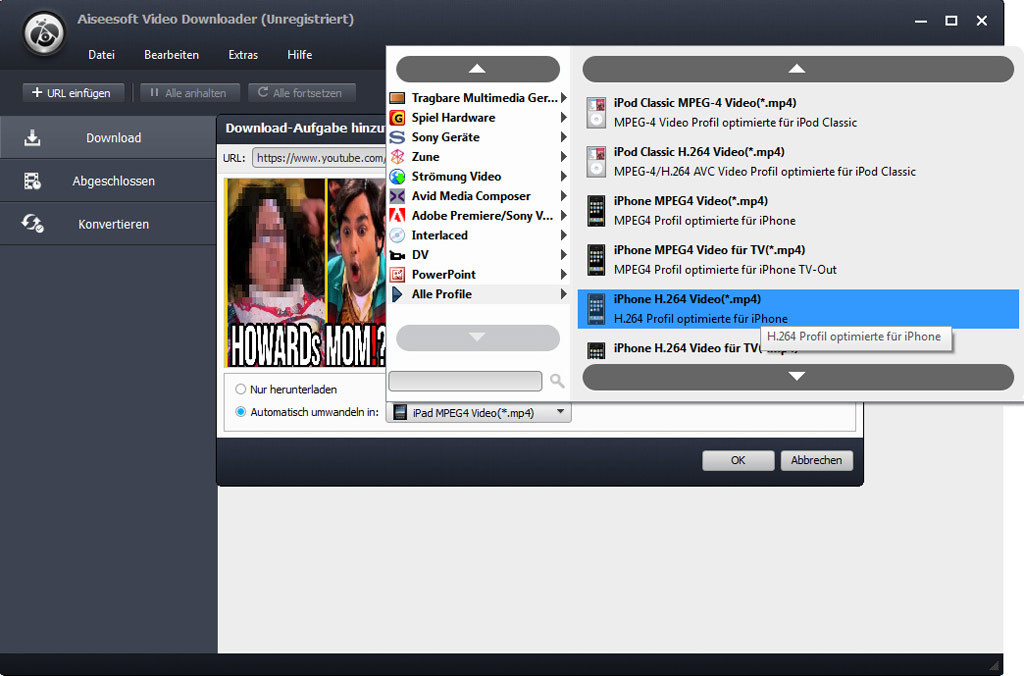Select the 'Automatisch umwandeln in' radio button
The height and width of the screenshot is (676, 1024).
pyautogui.click(x=240, y=411)
